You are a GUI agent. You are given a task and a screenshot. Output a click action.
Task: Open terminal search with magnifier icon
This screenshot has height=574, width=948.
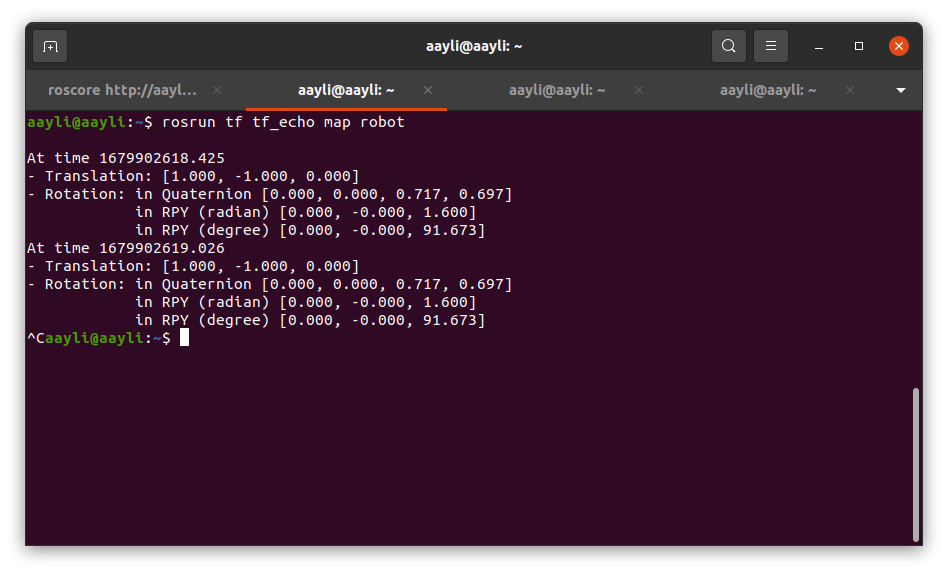(729, 46)
